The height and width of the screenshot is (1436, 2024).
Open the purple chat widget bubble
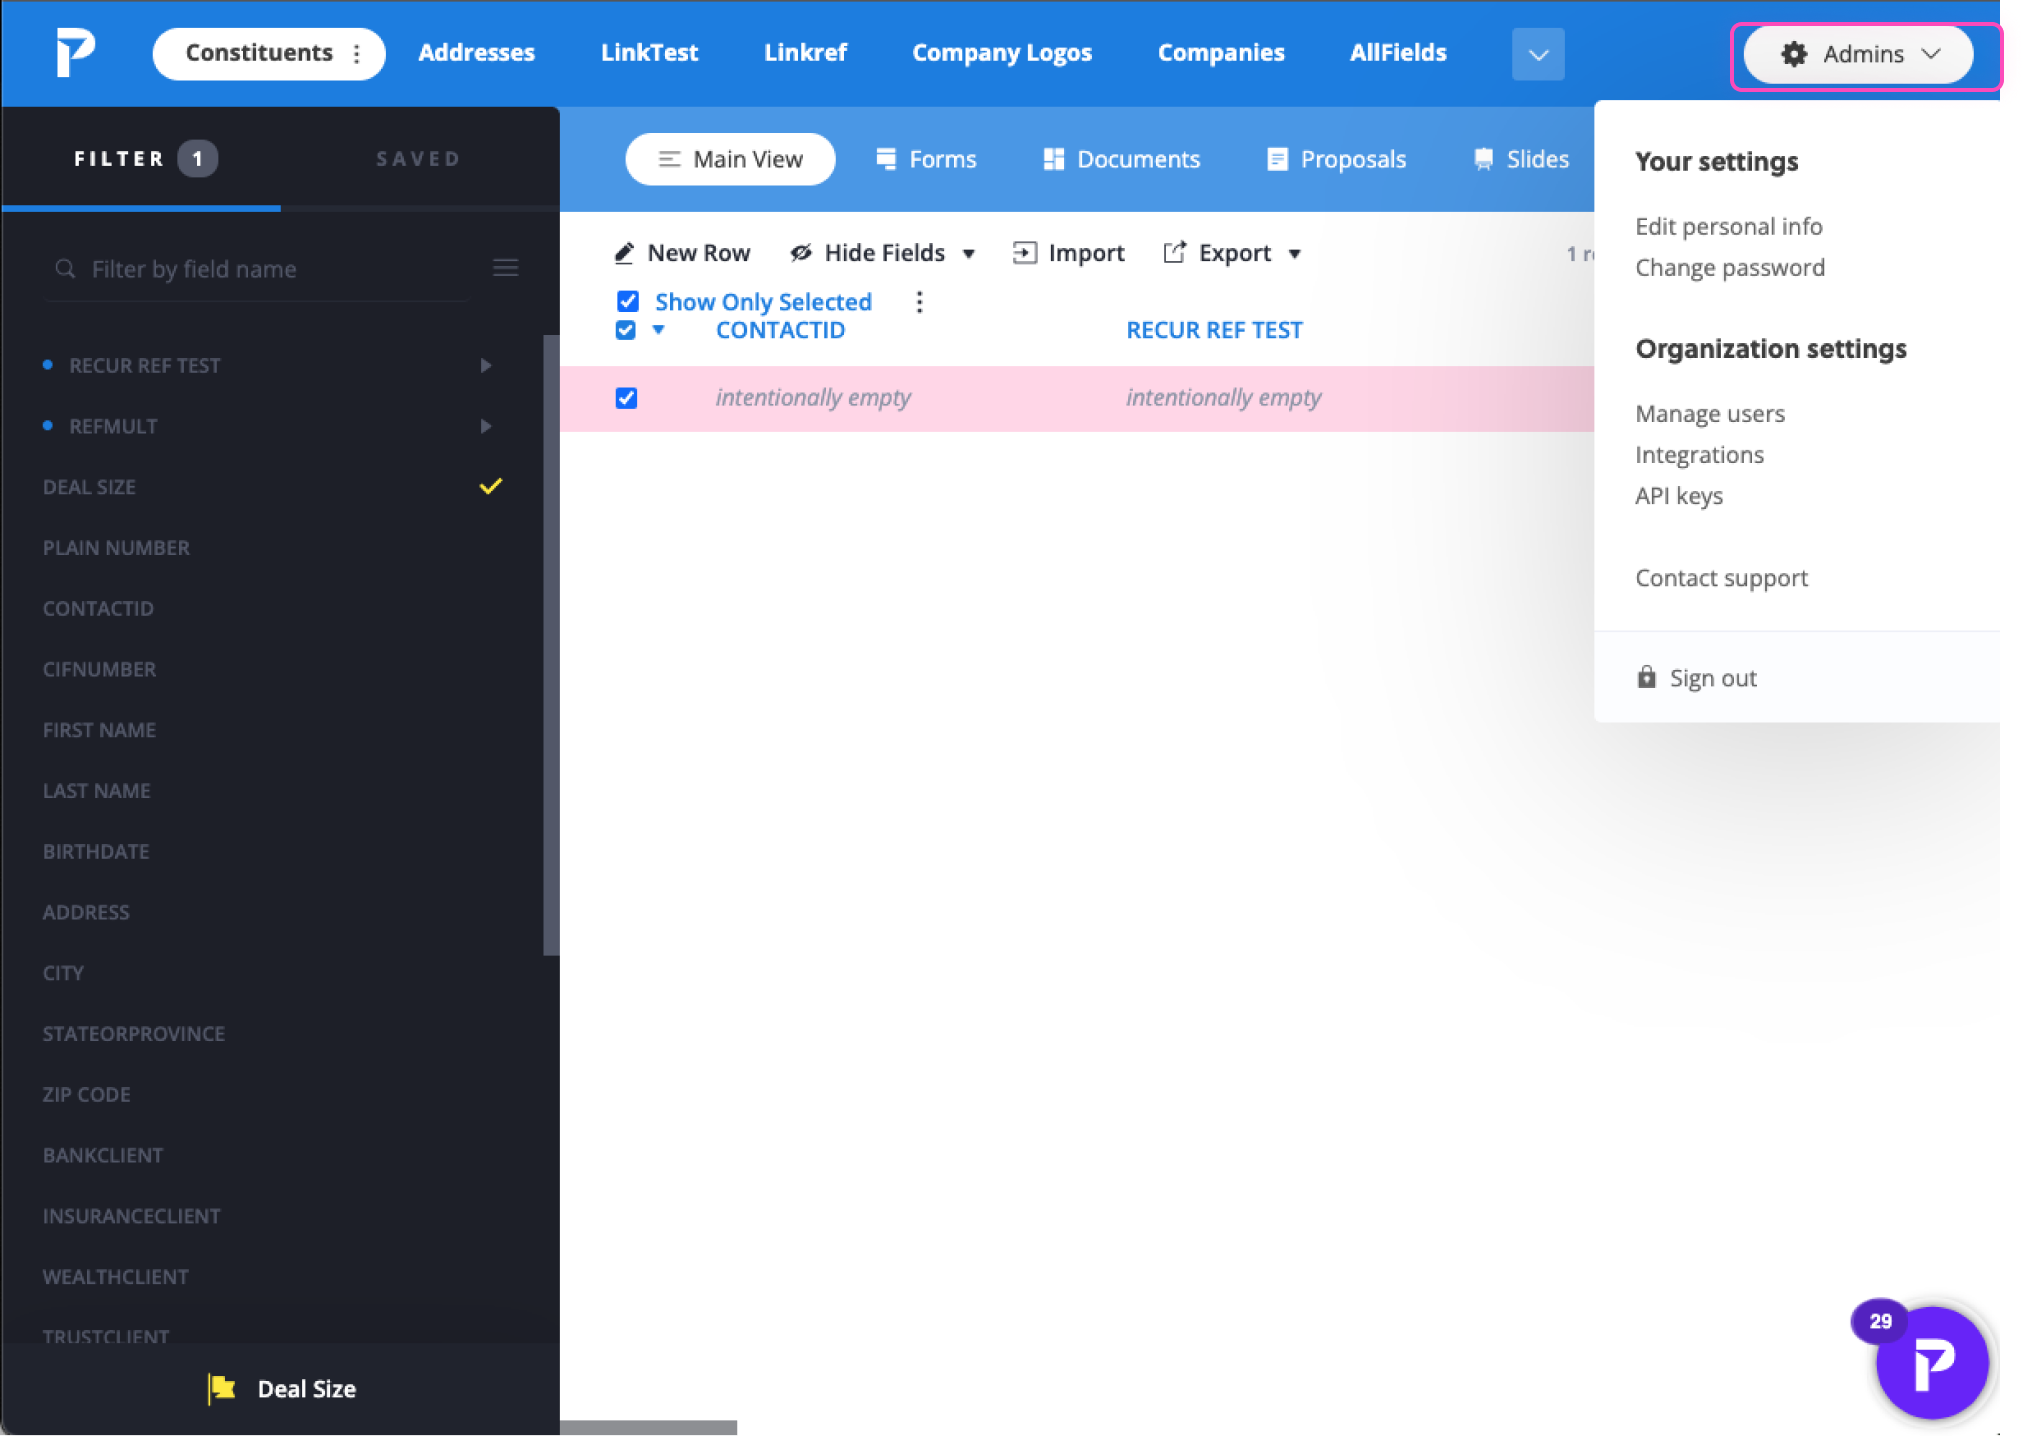click(1931, 1362)
